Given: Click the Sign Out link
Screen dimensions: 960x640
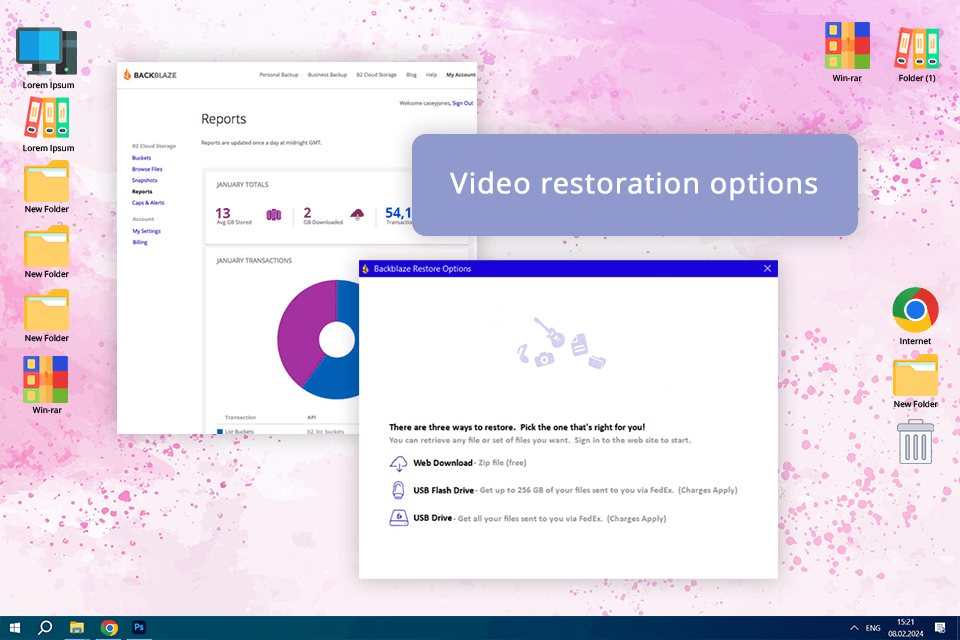Looking at the screenshot, I should coord(463,103).
